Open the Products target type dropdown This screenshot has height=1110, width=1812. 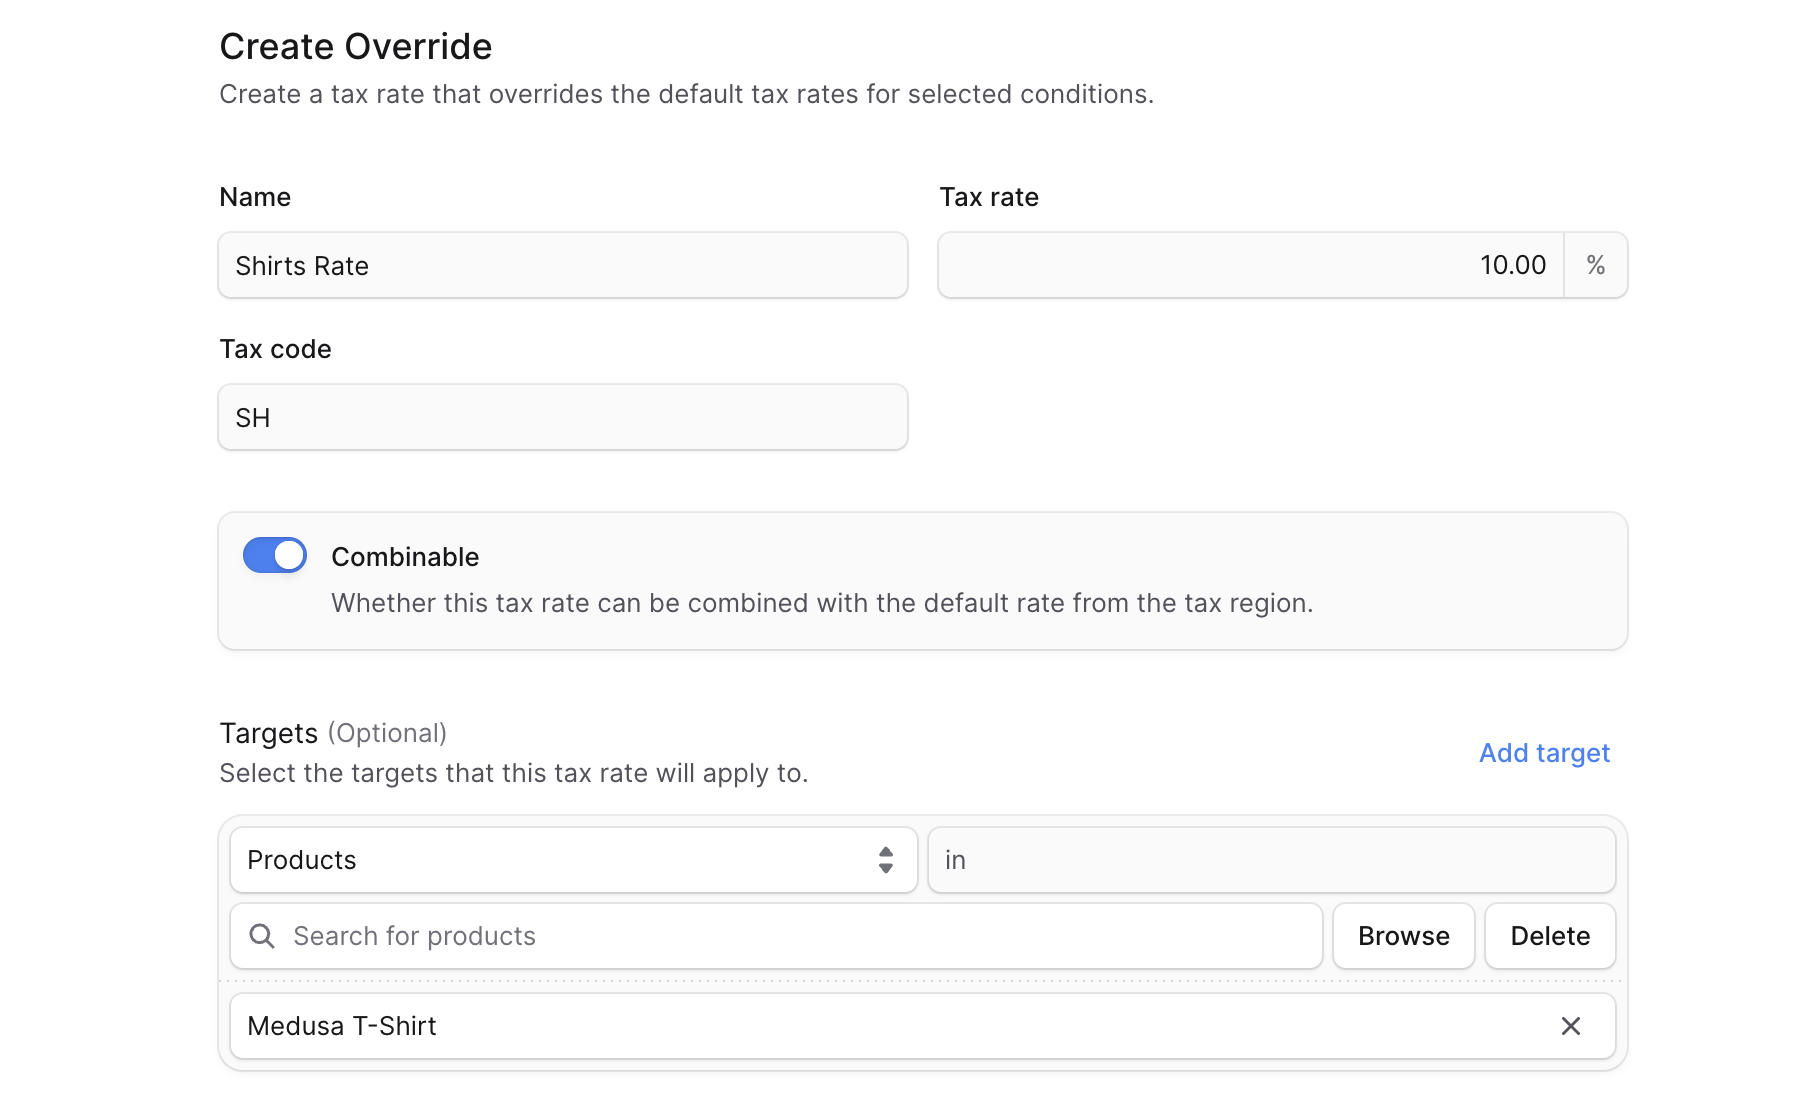point(560,860)
